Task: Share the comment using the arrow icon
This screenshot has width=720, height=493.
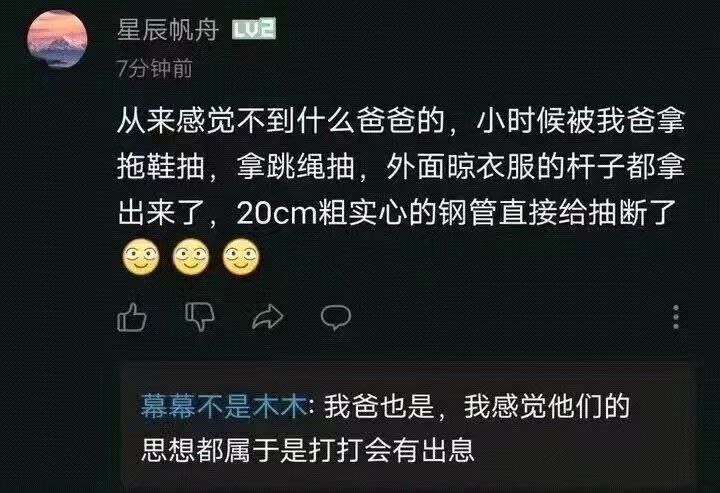Action: point(268,317)
